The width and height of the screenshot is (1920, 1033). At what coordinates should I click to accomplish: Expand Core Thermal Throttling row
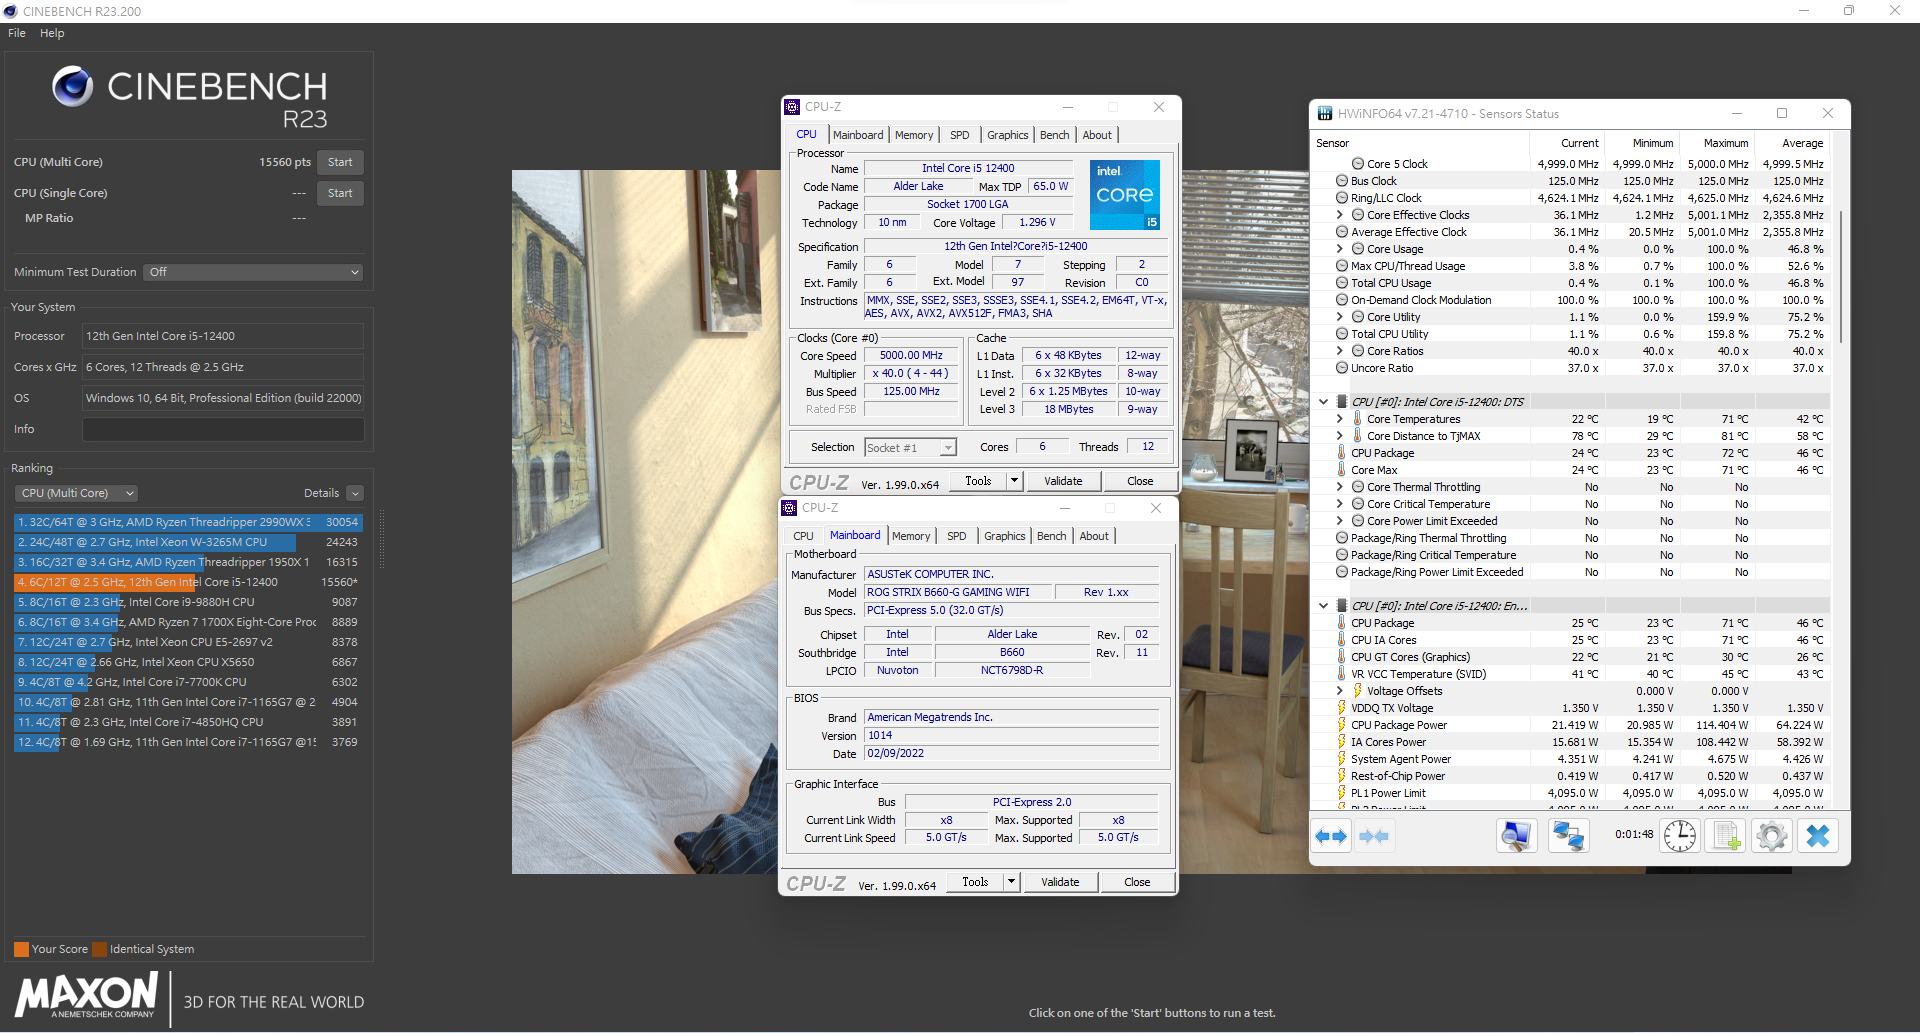pyautogui.click(x=1340, y=487)
